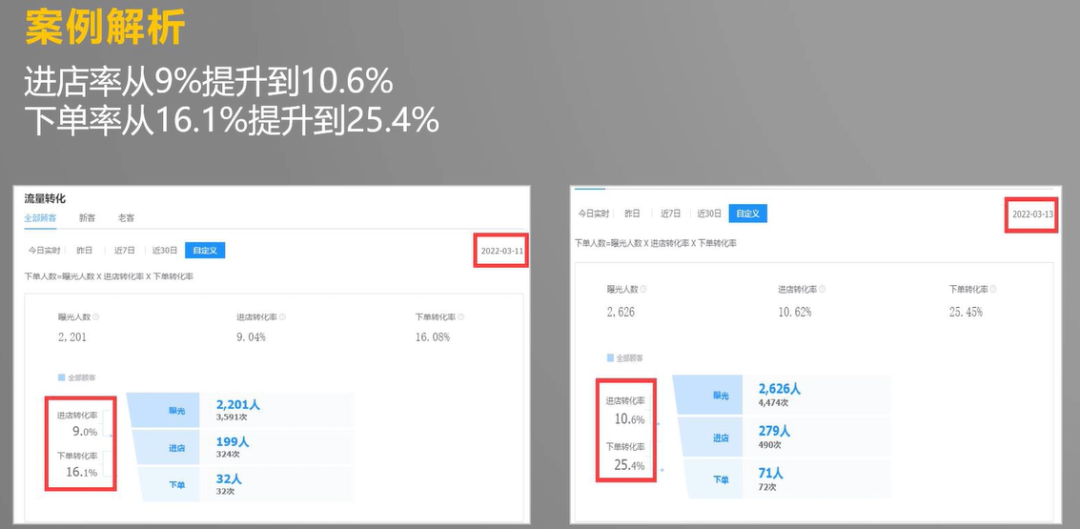Click info icon beside 下单转化率 above 16.08%
This screenshot has width=1080, height=529.
(461, 318)
